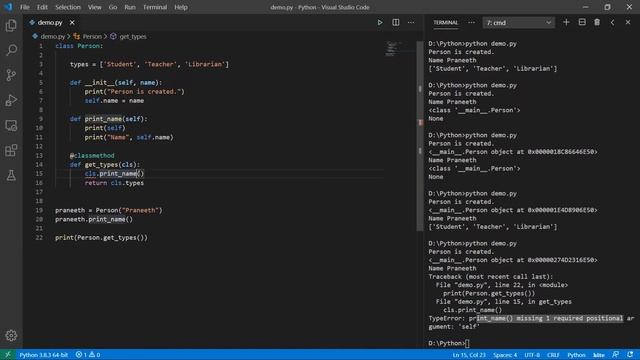Close the demo.py editor tab
Screen dimensions: 640x360
(72, 22)
